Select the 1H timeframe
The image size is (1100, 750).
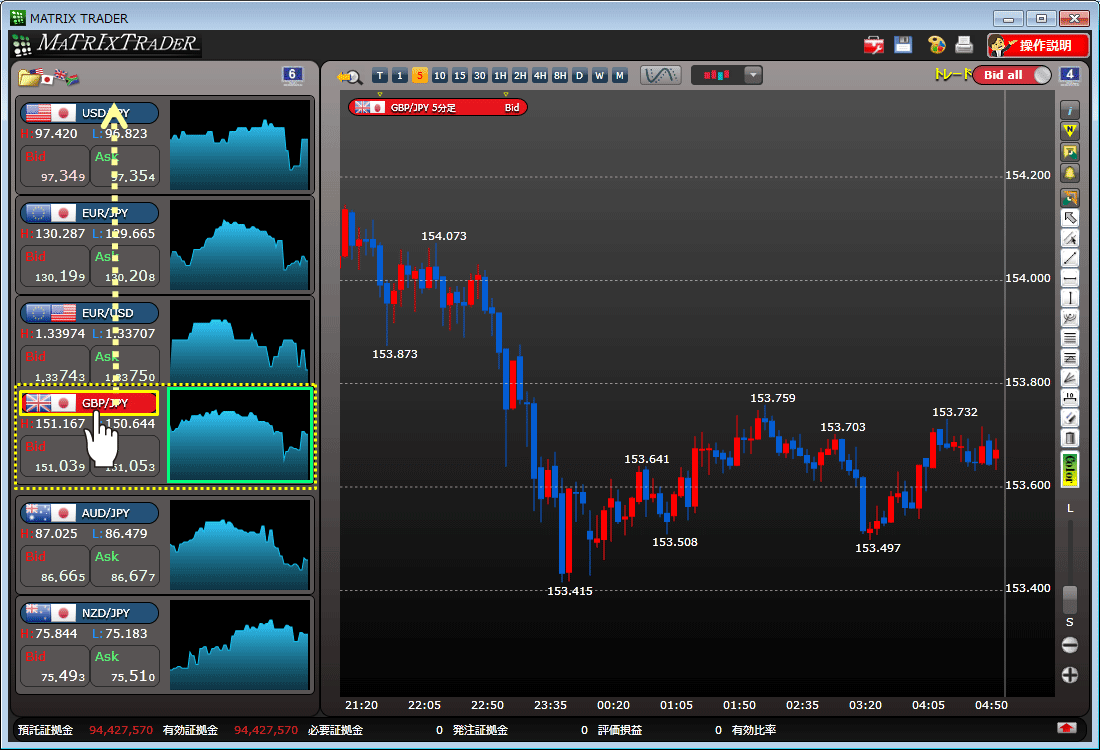pos(499,76)
